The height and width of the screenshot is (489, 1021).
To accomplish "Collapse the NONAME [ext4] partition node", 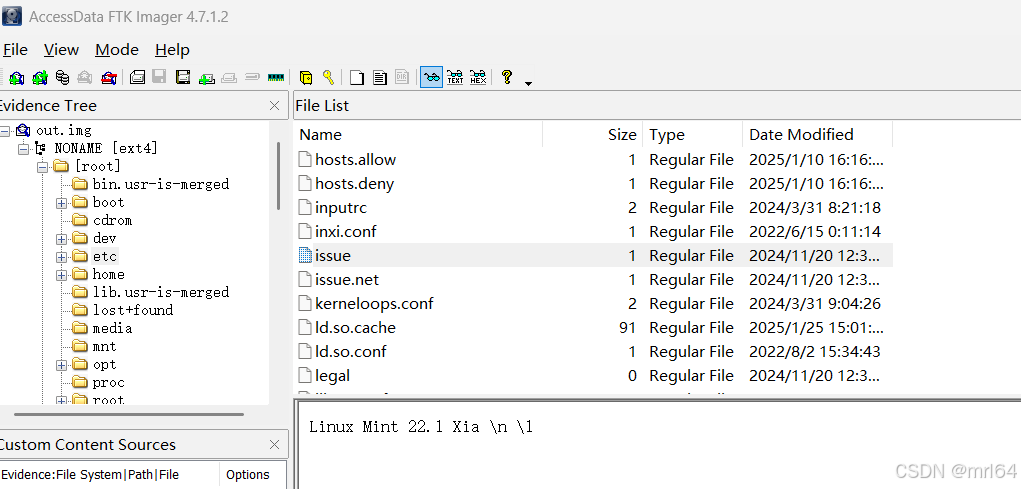I will point(24,148).
